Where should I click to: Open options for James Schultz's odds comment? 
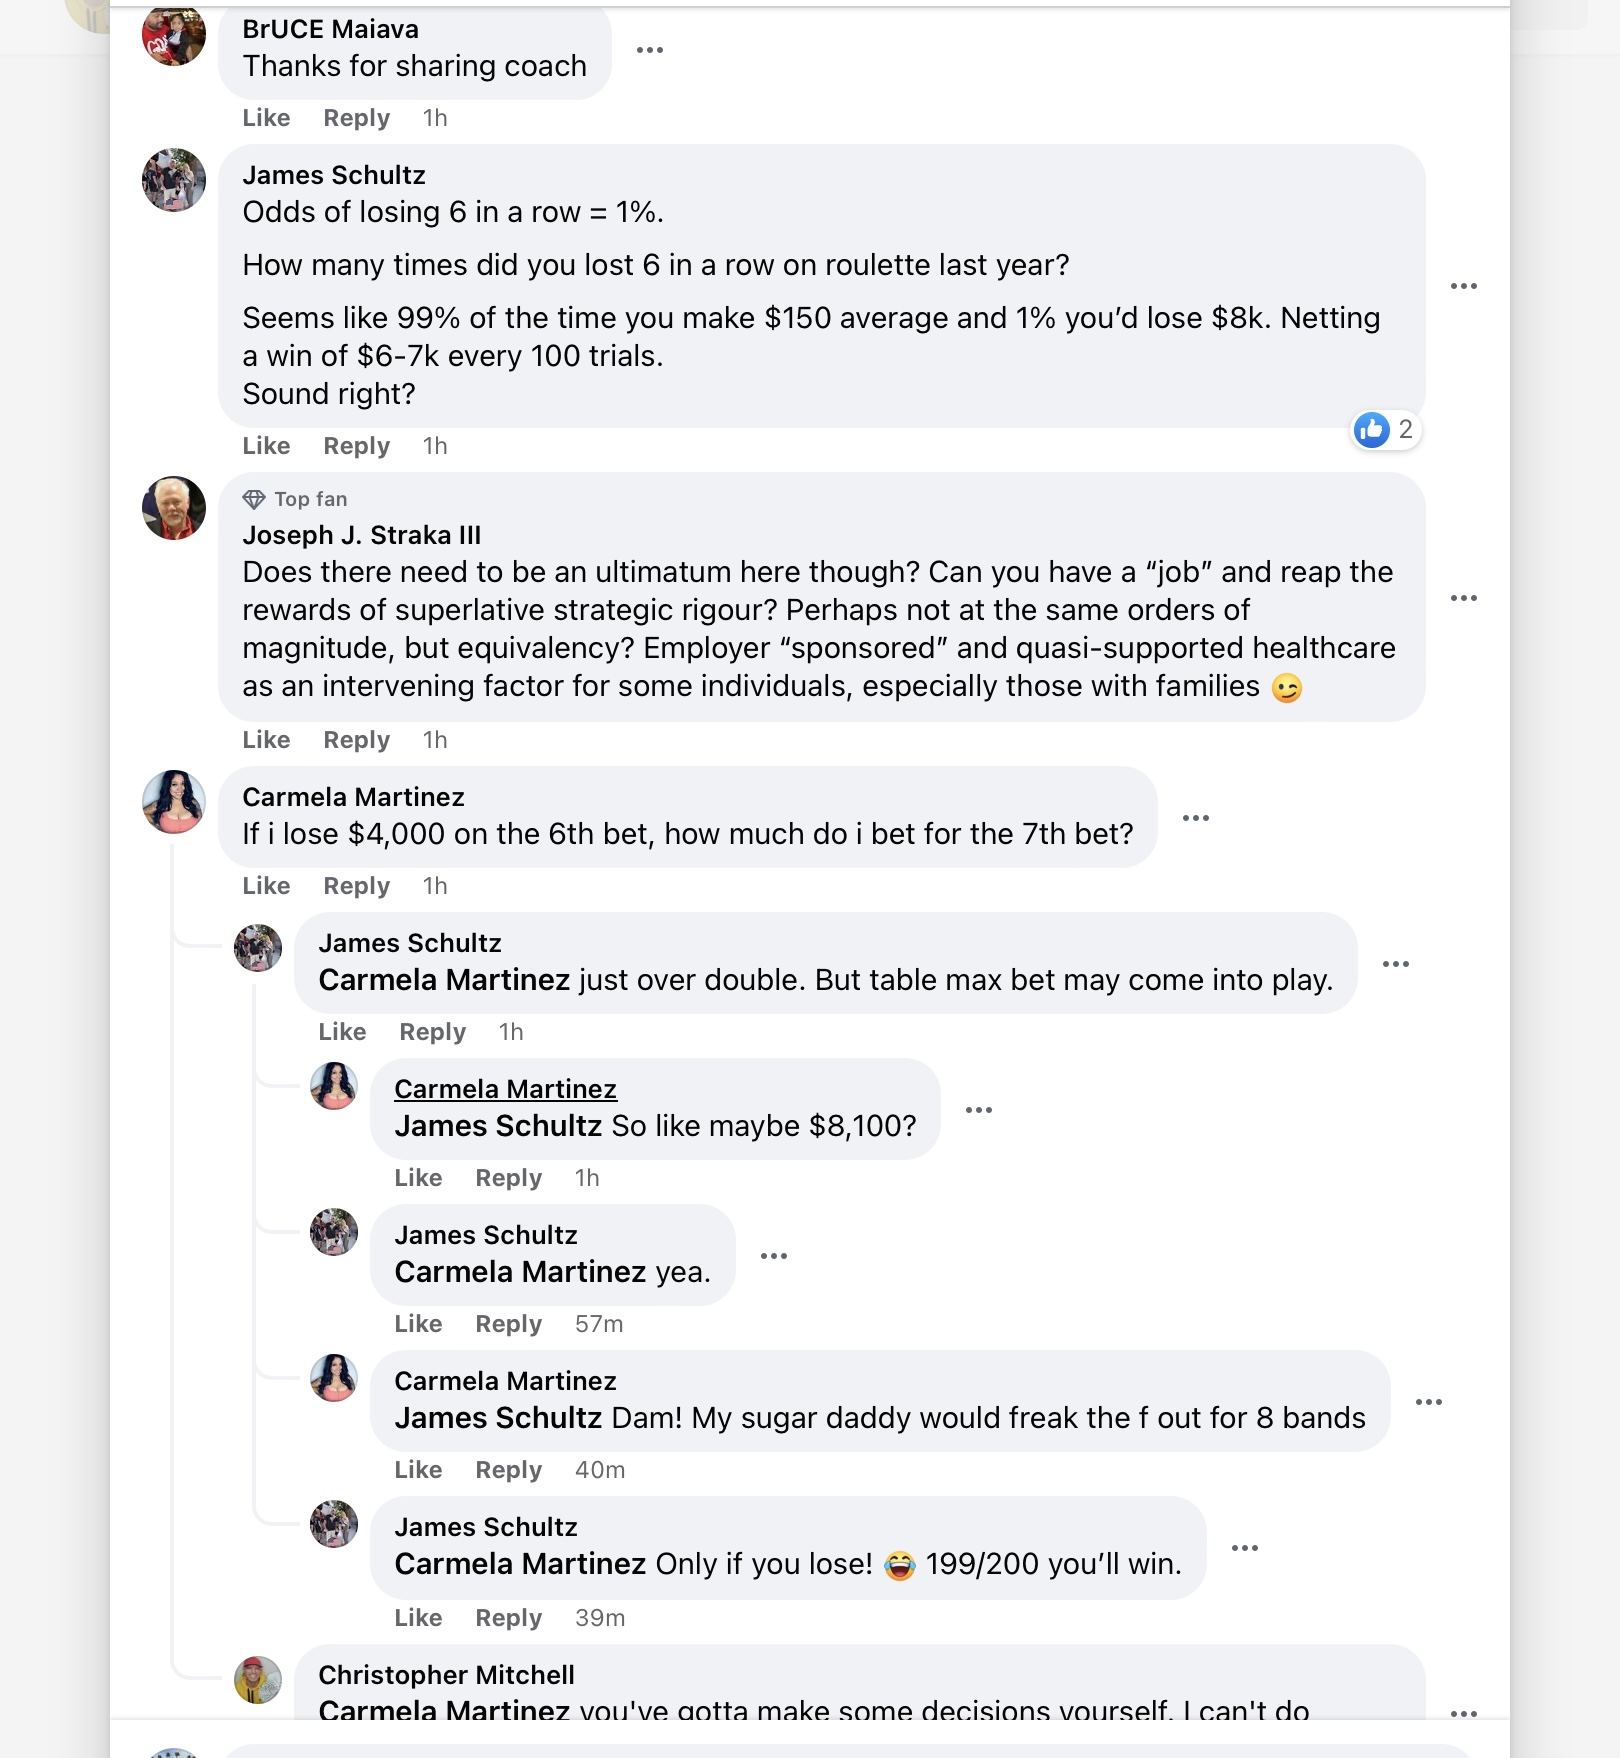pyautogui.click(x=1463, y=287)
